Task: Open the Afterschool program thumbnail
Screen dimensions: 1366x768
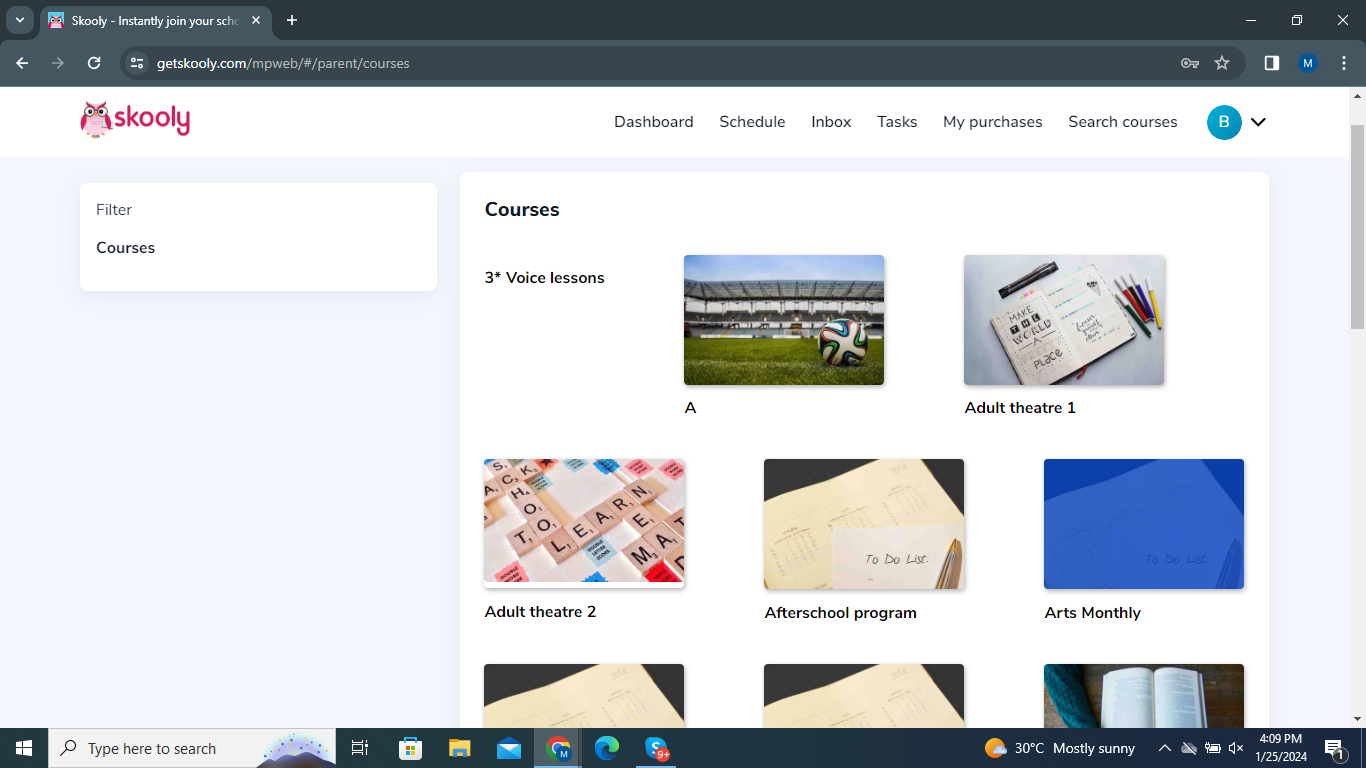Action: pos(864,524)
